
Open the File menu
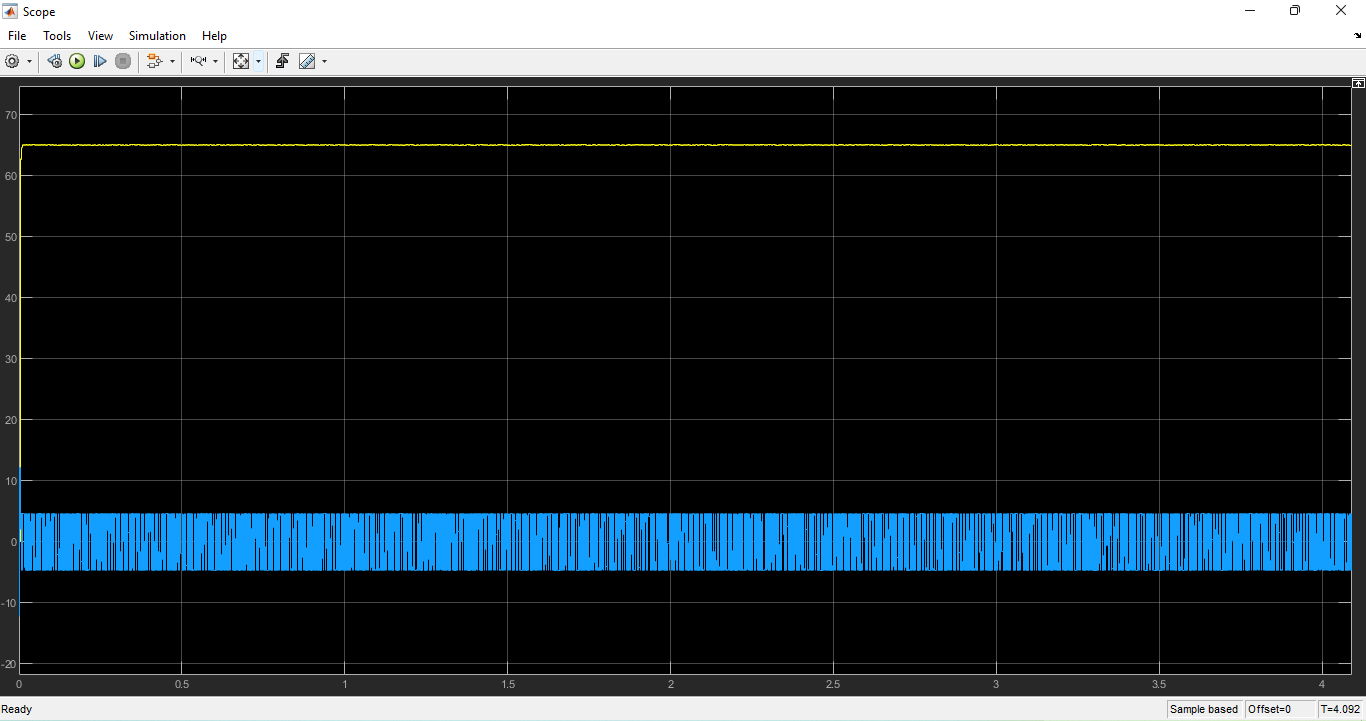pyautogui.click(x=17, y=36)
